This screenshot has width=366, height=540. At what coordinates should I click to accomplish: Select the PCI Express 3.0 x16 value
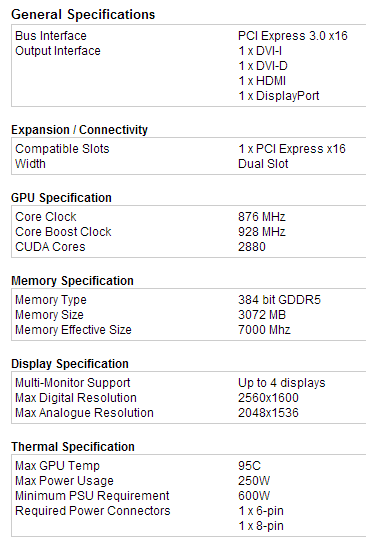293,36
